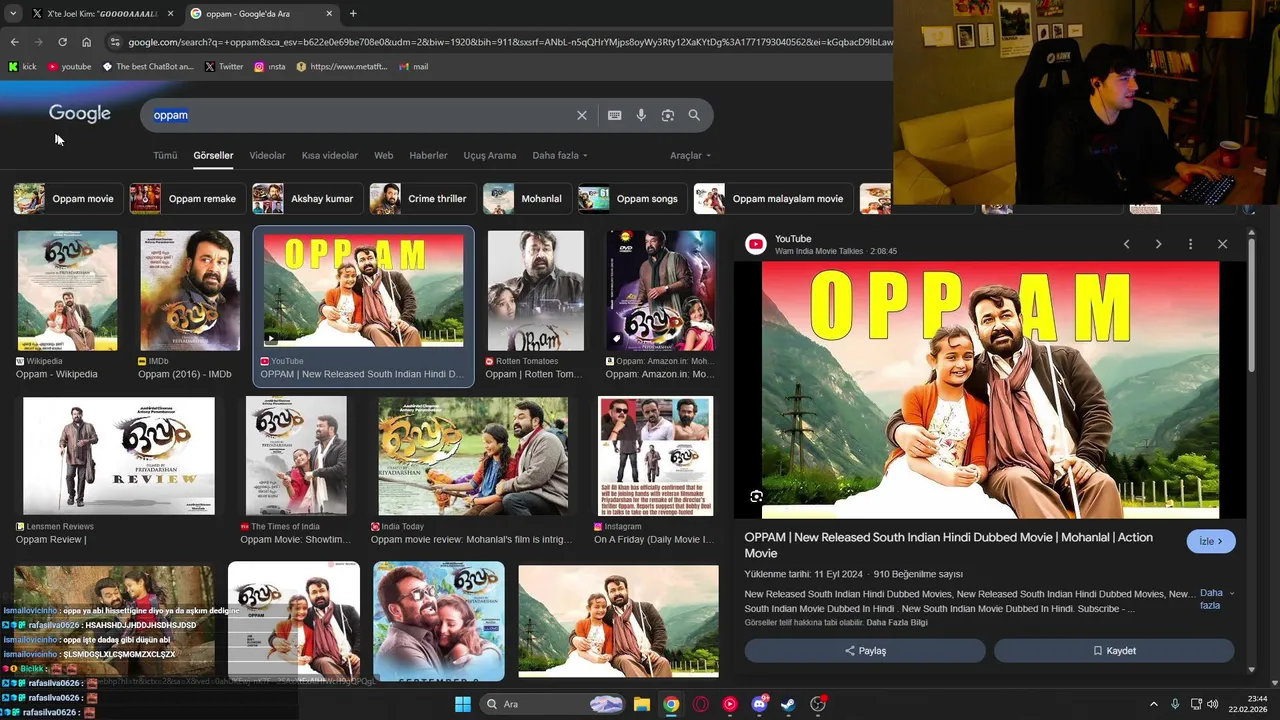Open the Instagram On A Friday thumbnail
Image resolution: width=1280 pixels, height=720 pixels.
coord(656,456)
